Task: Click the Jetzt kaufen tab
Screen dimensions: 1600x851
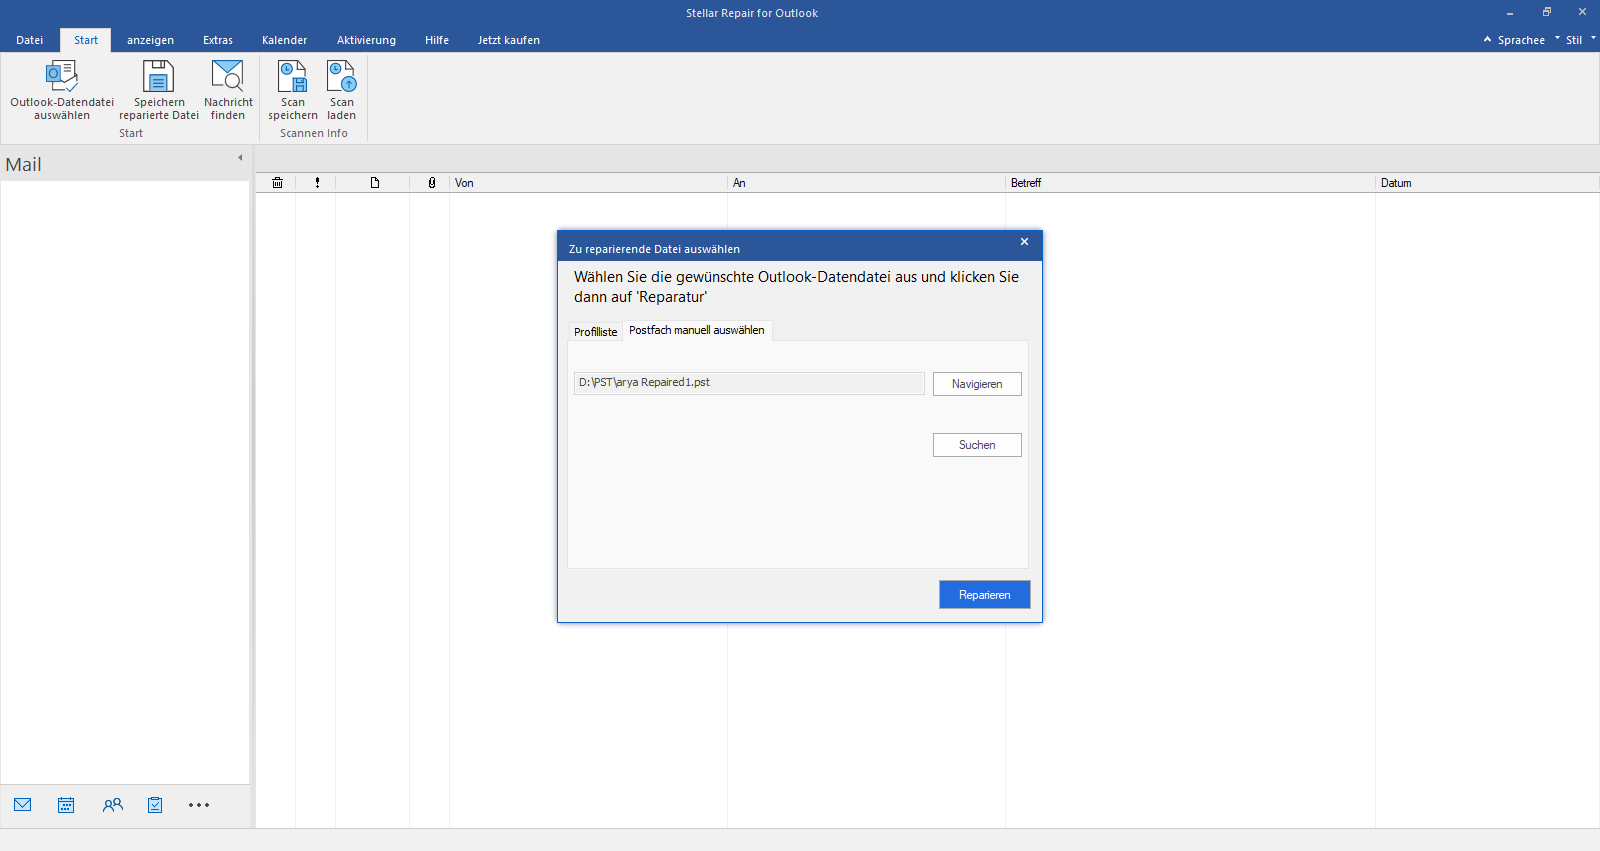Action: tap(509, 40)
